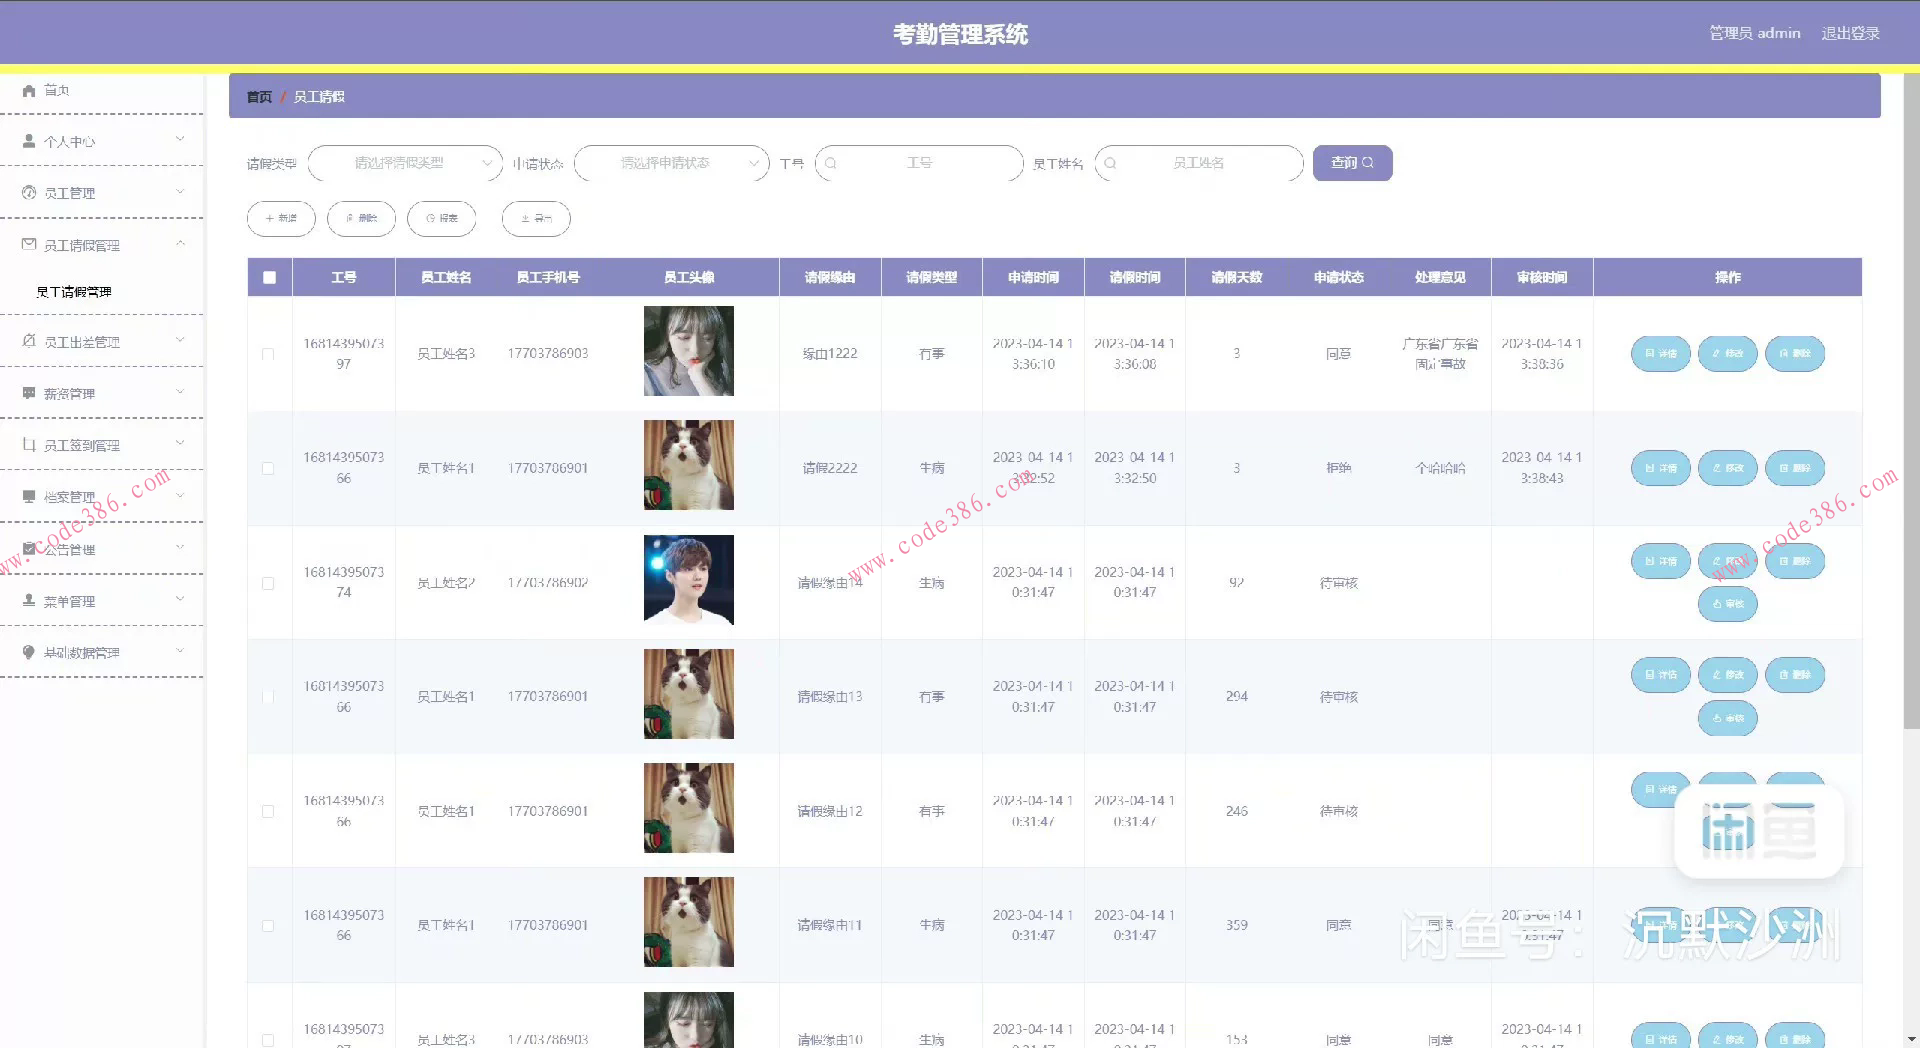Viewport: 1920px width, 1048px height.
Task: Click 审核 approve button in the 请假缘由13 row
Action: tap(1727, 718)
